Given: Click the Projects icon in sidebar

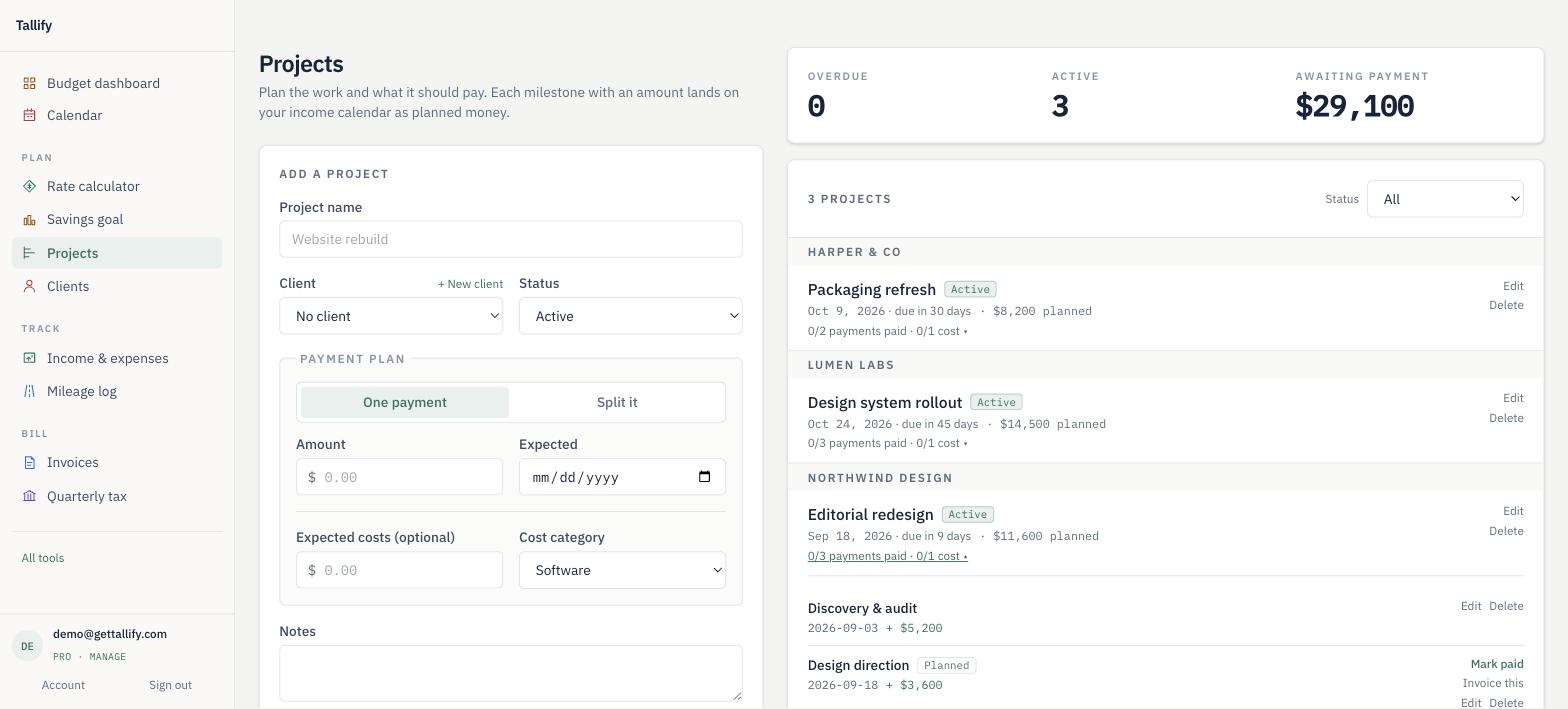Looking at the screenshot, I should coord(30,253).
